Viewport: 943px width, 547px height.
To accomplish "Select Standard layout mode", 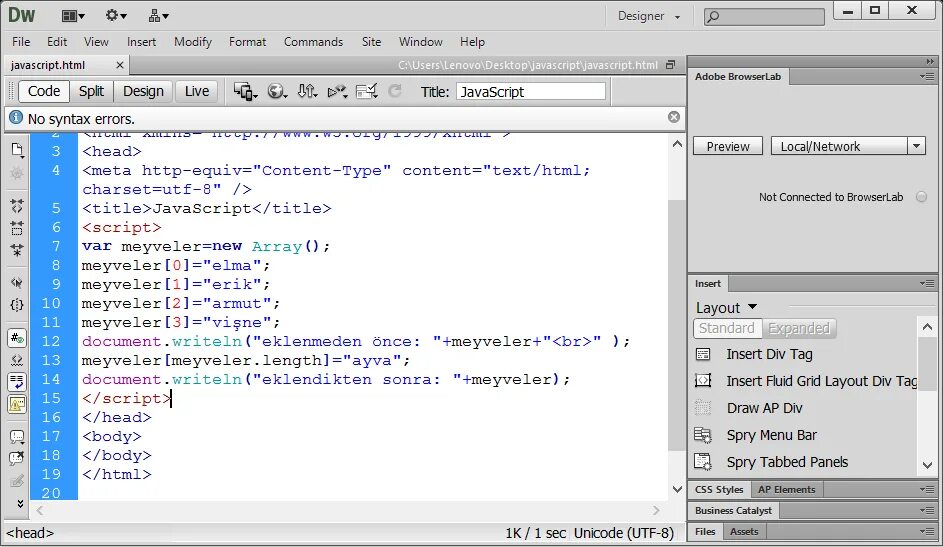I will pos(727,328).
